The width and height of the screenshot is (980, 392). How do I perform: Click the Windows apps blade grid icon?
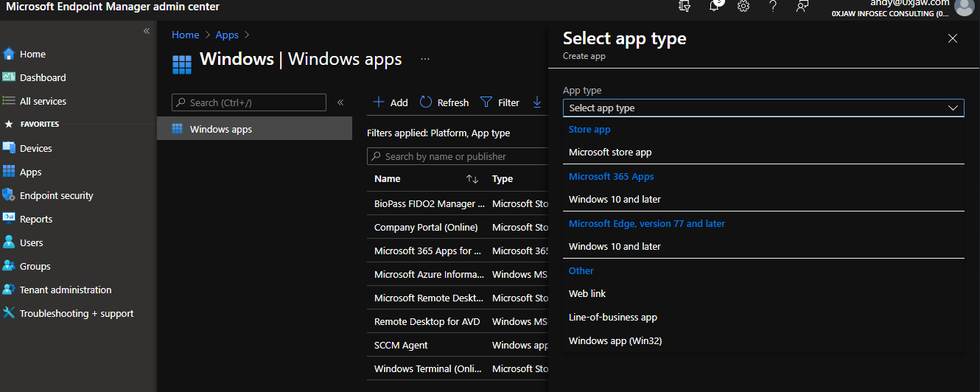click(181, 64)
